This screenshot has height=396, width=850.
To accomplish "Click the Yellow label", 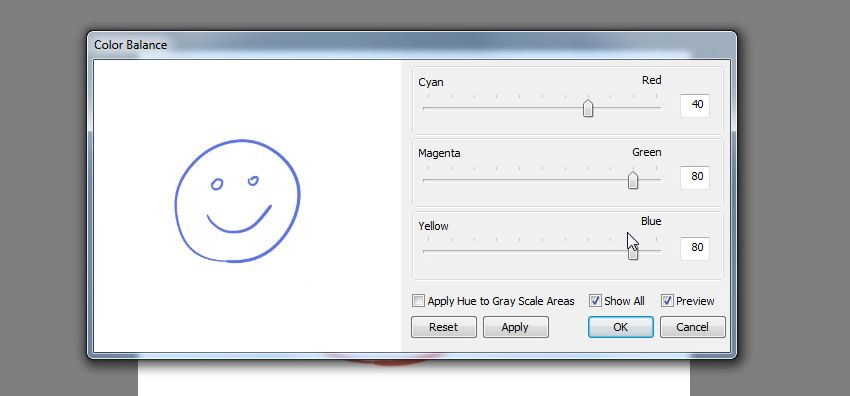I will pos(433,226).
